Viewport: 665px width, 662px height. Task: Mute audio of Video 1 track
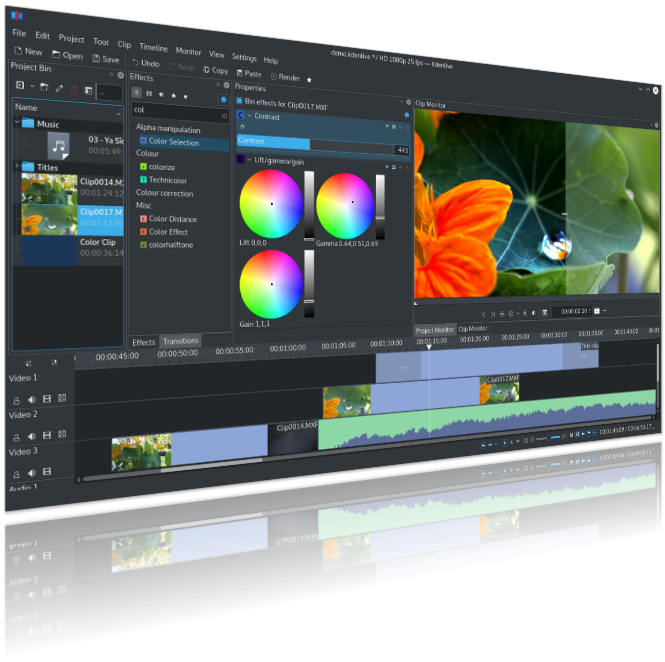[32, 399]
